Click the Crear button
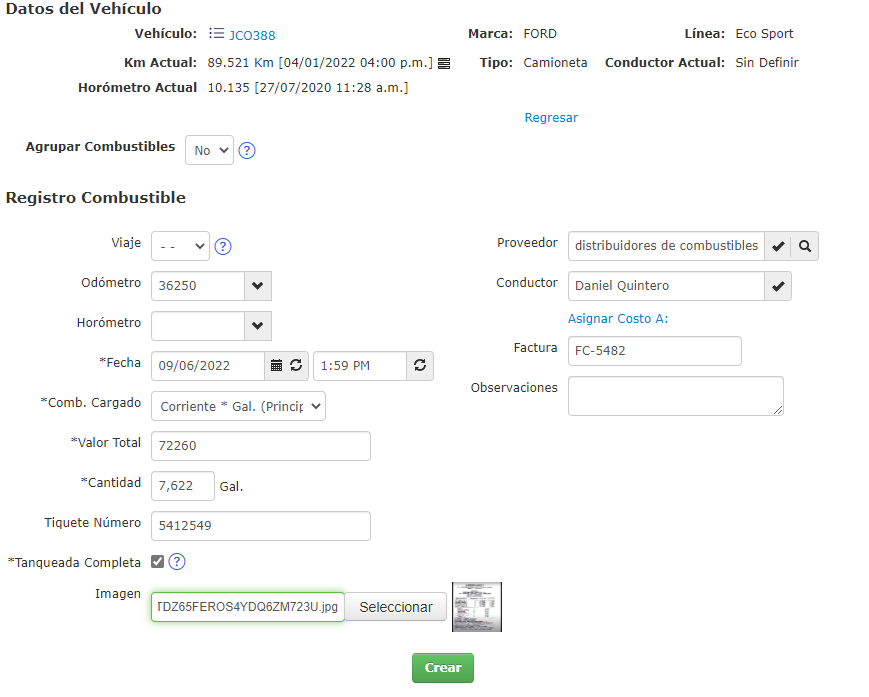 [x=442, y=668]
